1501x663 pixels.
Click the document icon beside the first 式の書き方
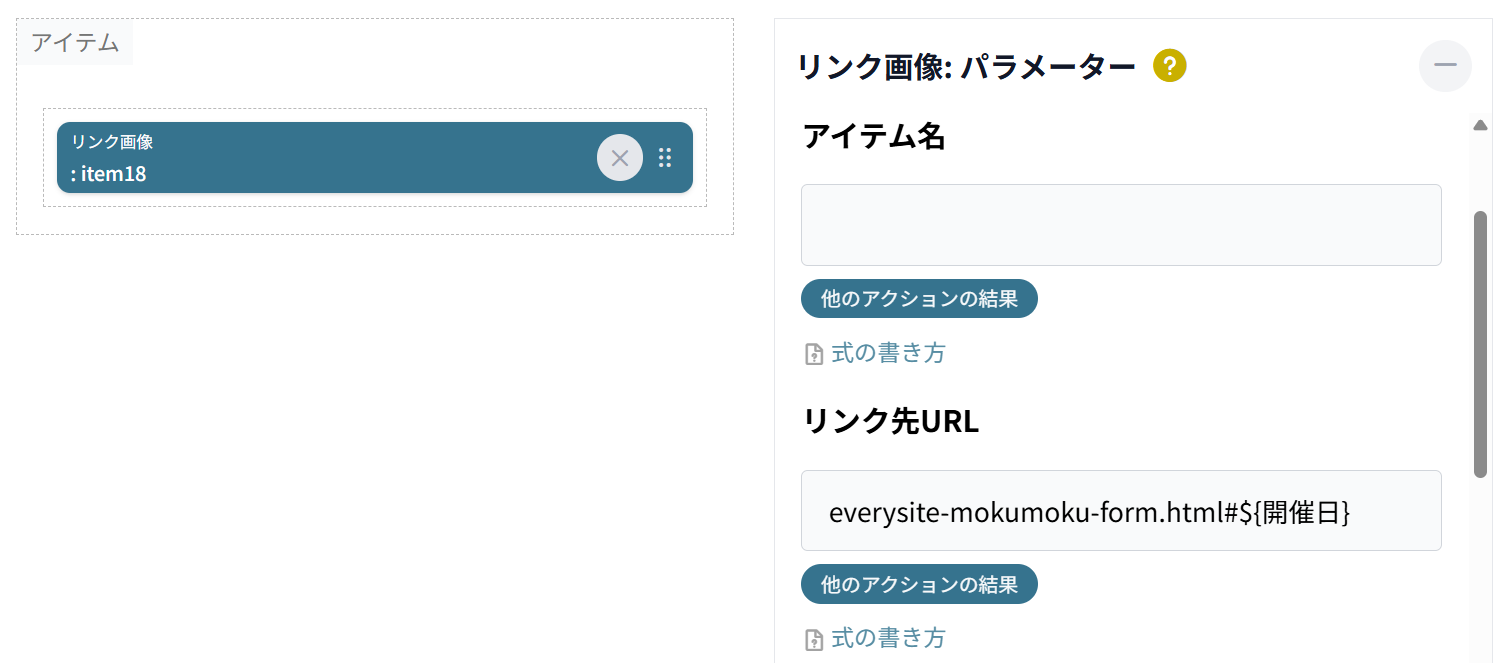pyautogui.click(x=814, y=355)
